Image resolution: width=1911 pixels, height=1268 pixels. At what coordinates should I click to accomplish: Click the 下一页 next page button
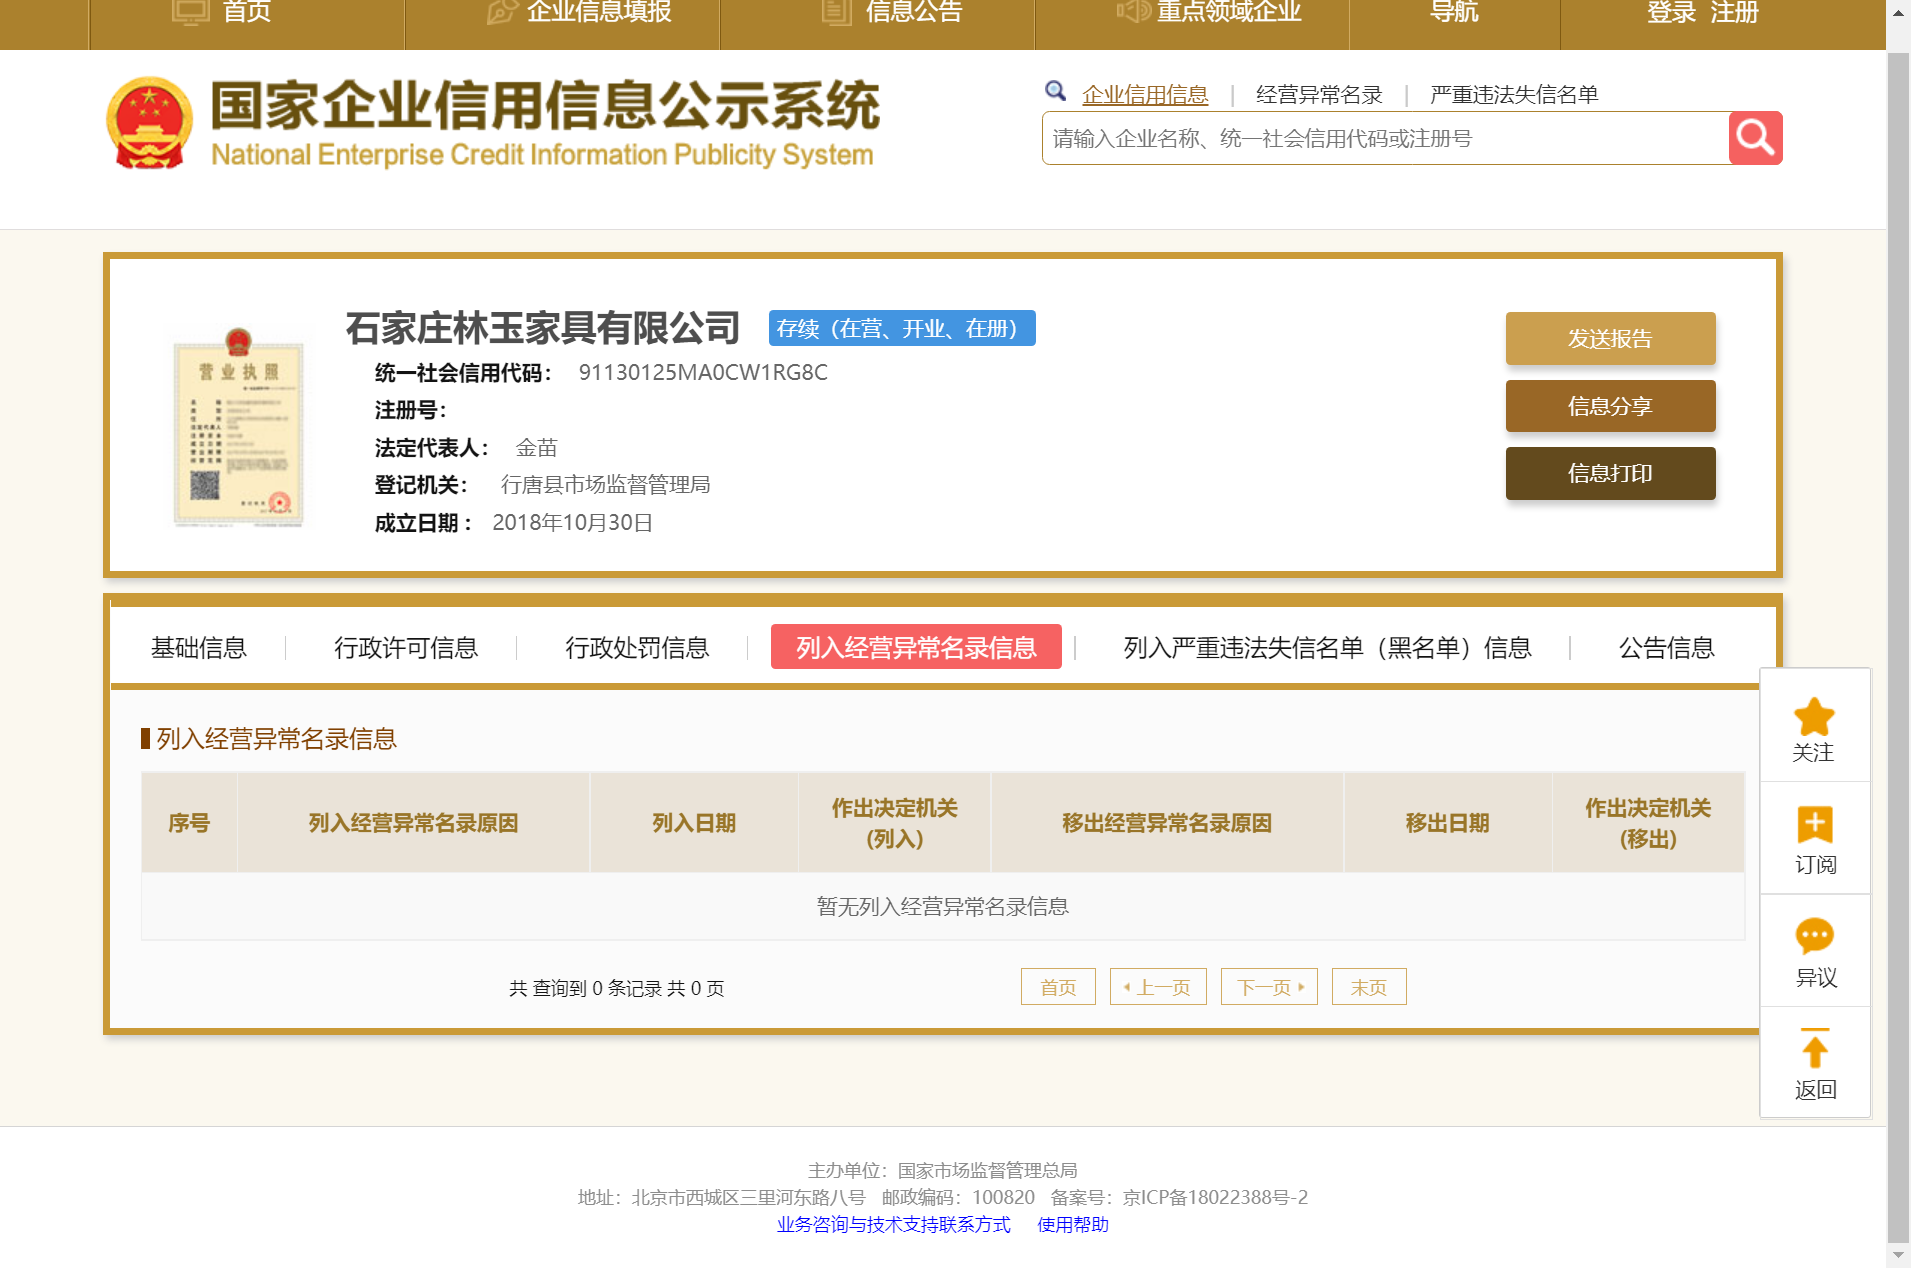point(1269,987)
